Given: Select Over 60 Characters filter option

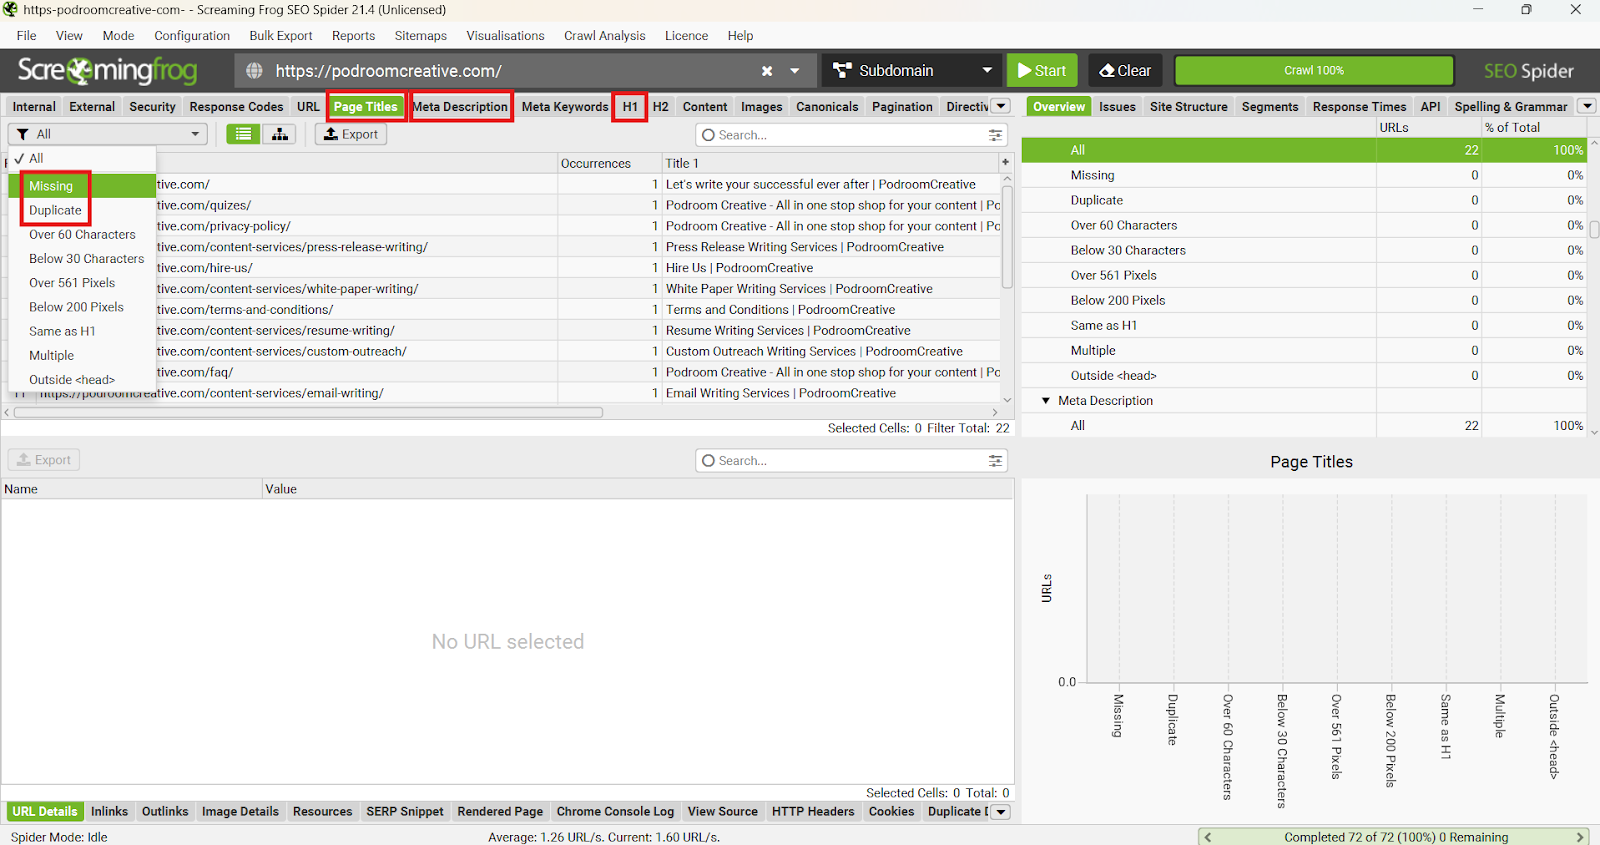Looking at the screenshot, I should (83, 234).
